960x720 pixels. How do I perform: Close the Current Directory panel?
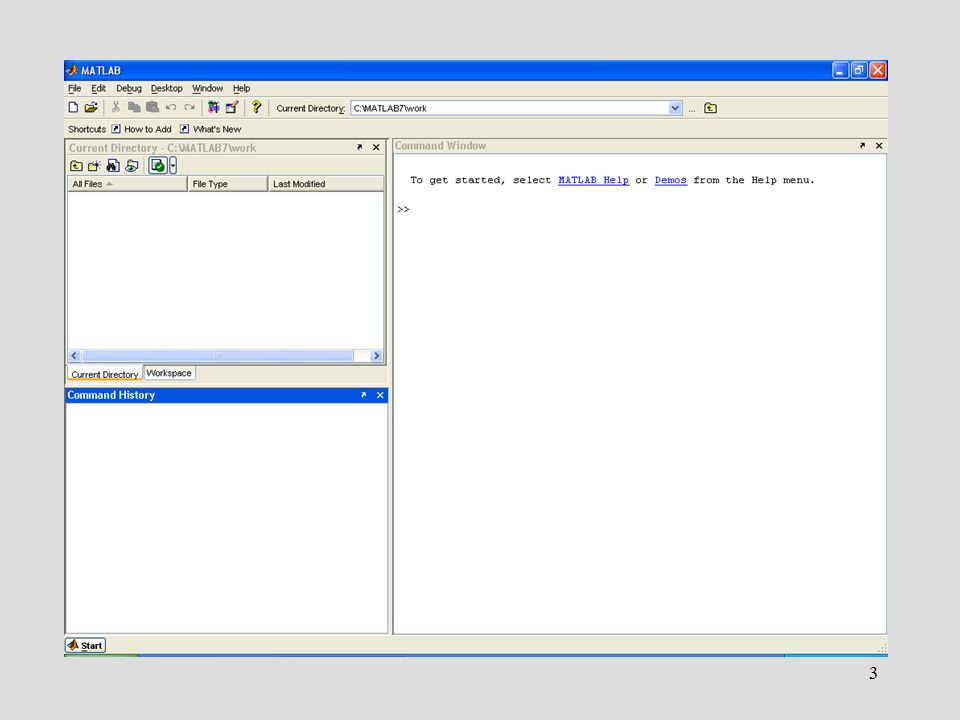[377, 147]
